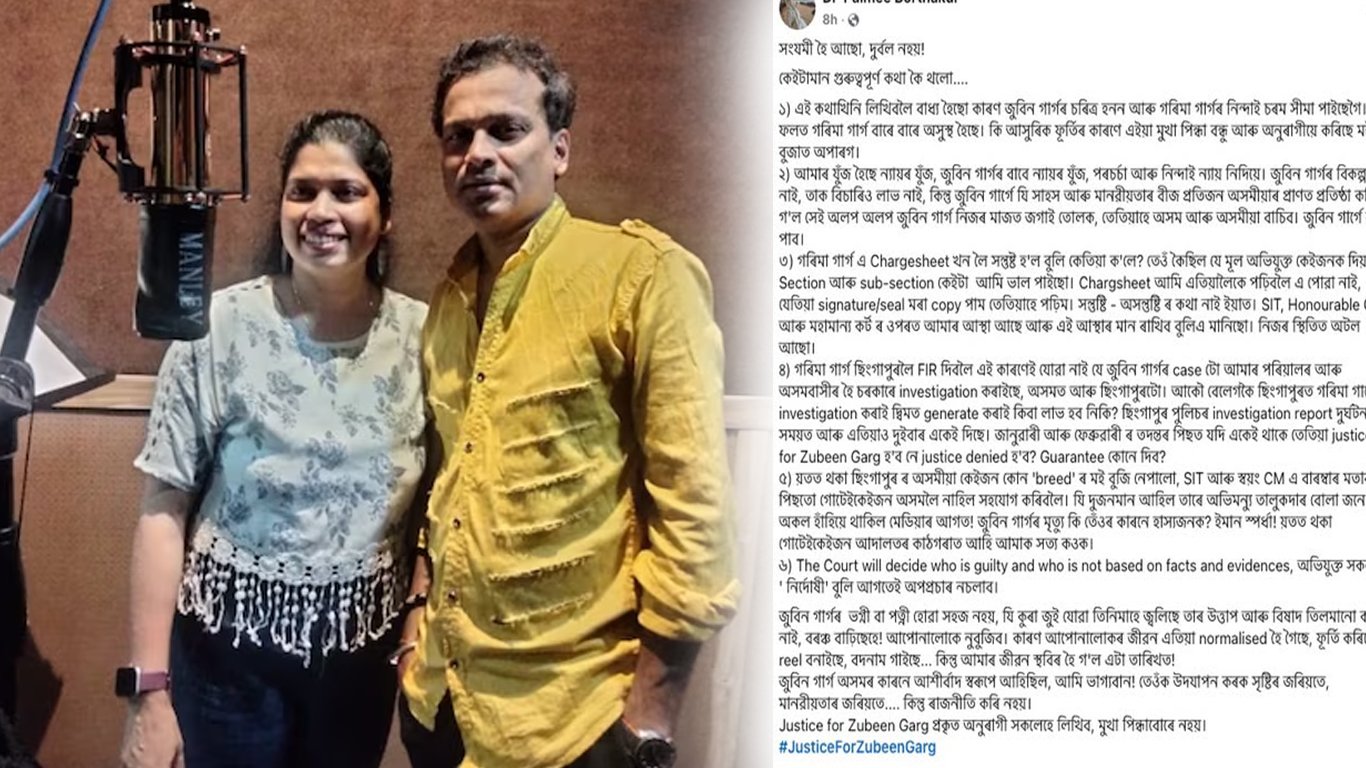Click the wristwatch on the man's arm
Screen dimensions: 1366x768
point(650,747)
